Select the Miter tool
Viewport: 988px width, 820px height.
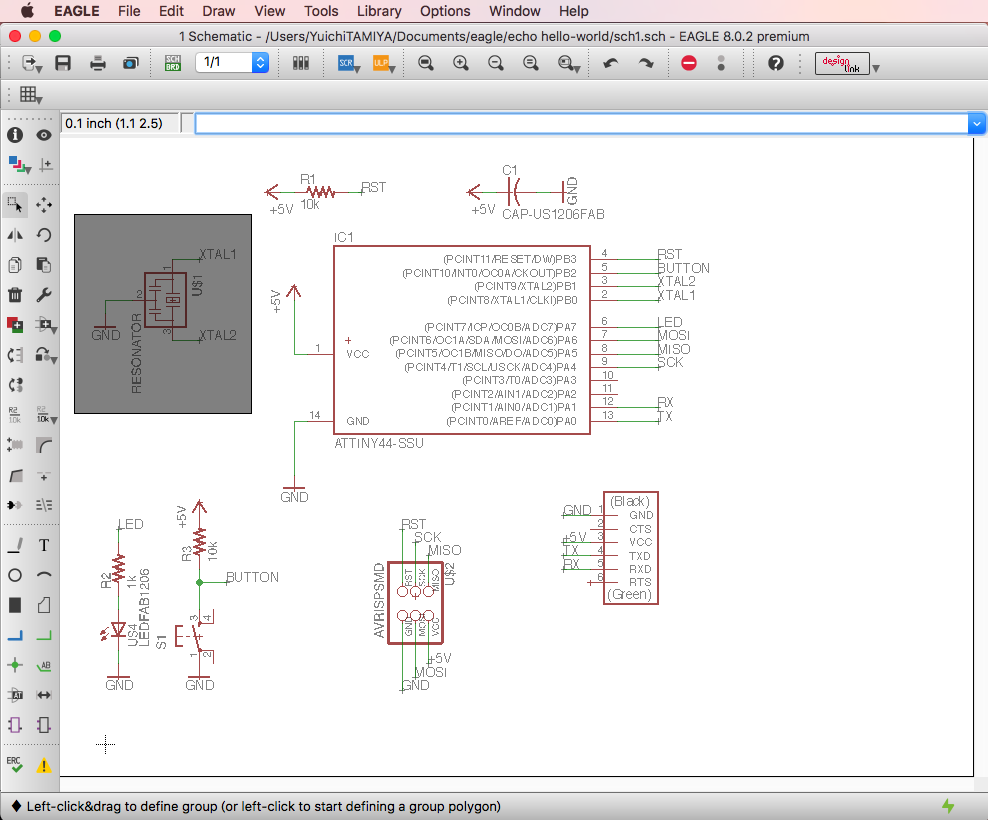pos(43,445)
